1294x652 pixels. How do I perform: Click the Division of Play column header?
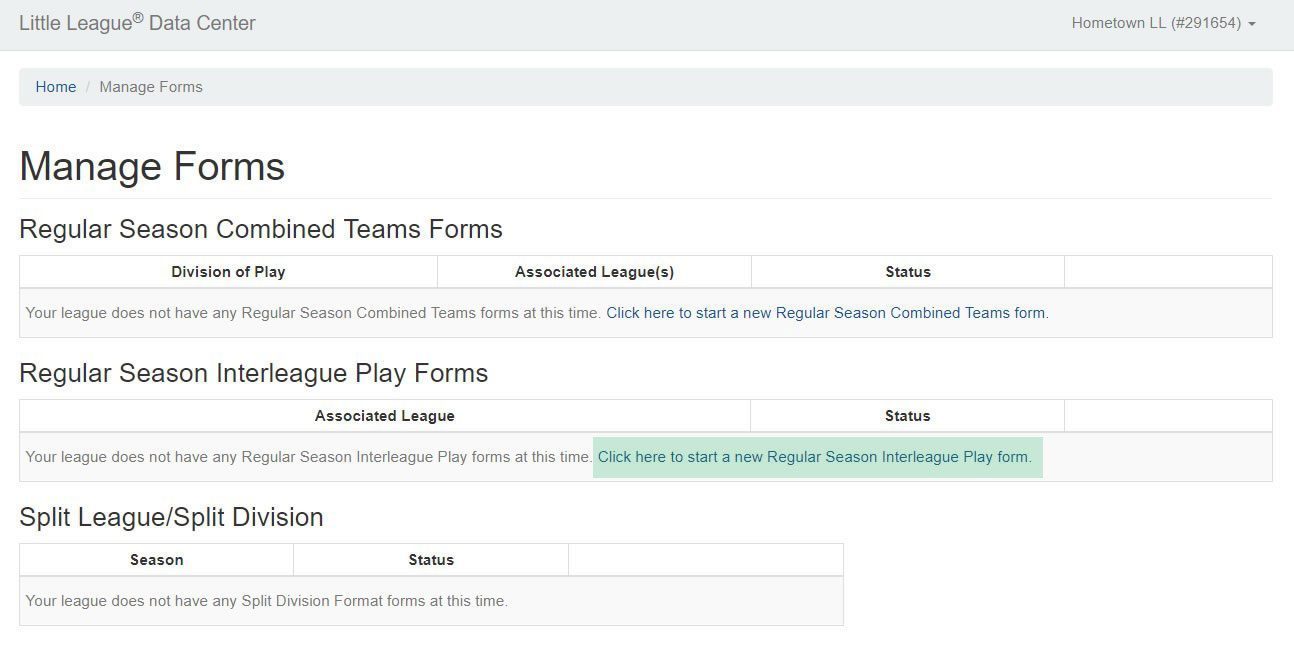click(x=228, y=272)
